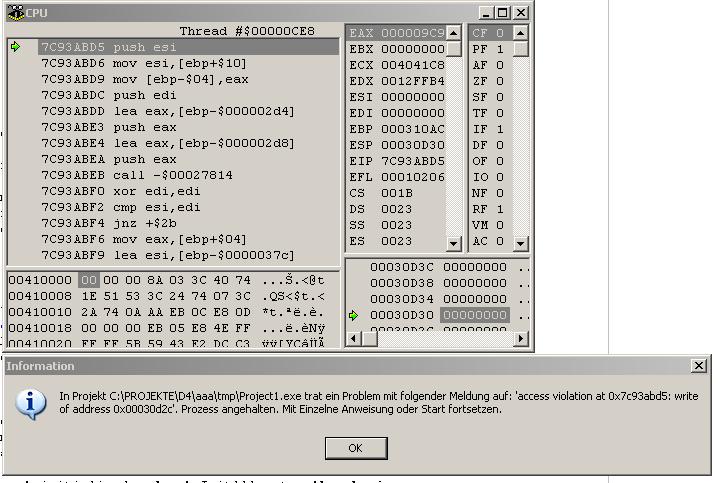Click the blue information icon in dialog
Screen dimensions: 718x483
click(33, 403)
